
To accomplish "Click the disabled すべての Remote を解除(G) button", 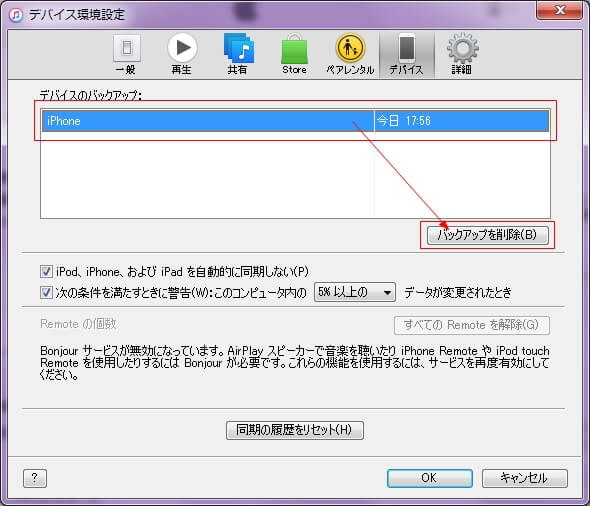I will tap(472, 325).
